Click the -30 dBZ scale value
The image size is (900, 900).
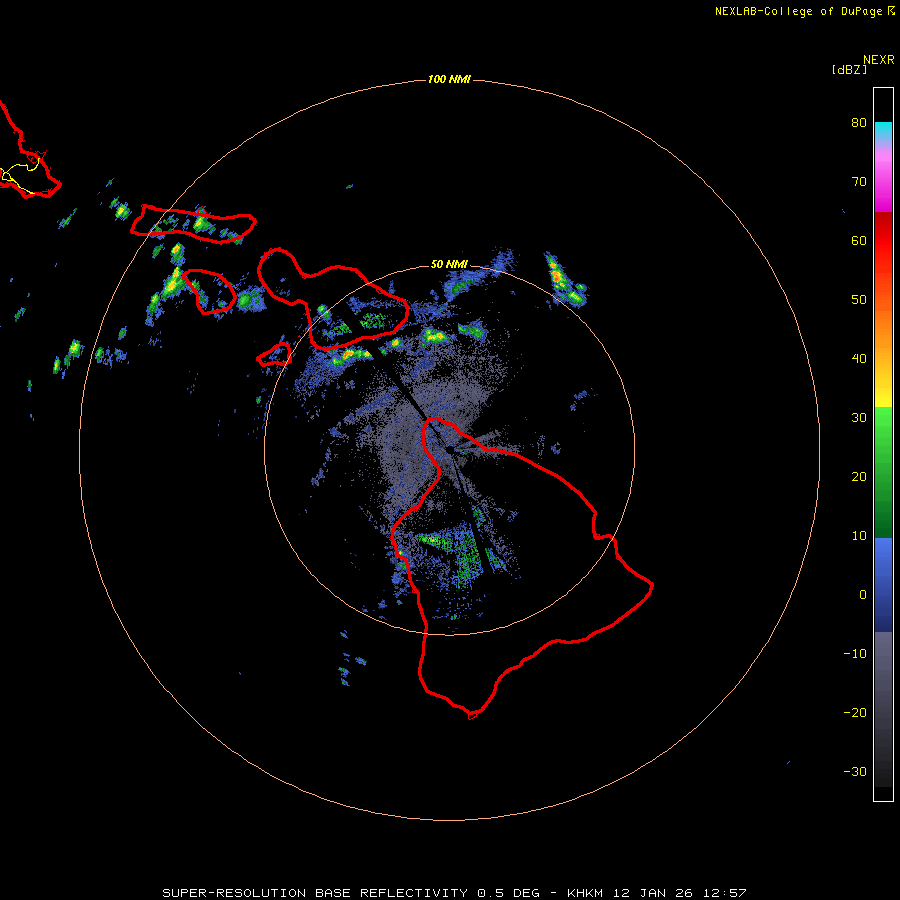pyautogui.click(x=855, y=772)
